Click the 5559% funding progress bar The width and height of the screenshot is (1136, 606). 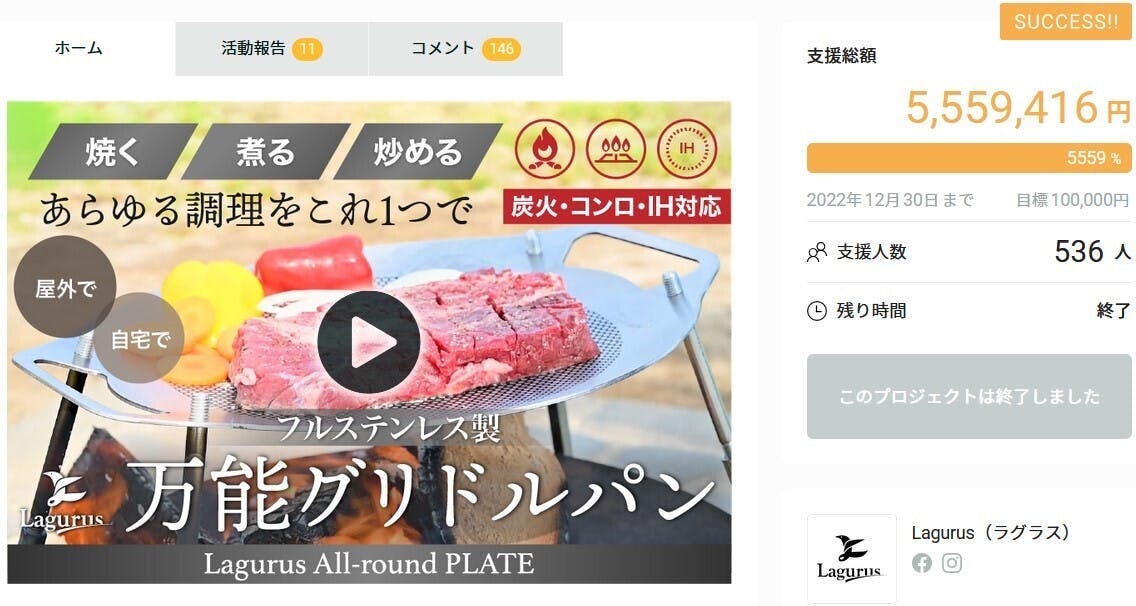coord(969,158)
